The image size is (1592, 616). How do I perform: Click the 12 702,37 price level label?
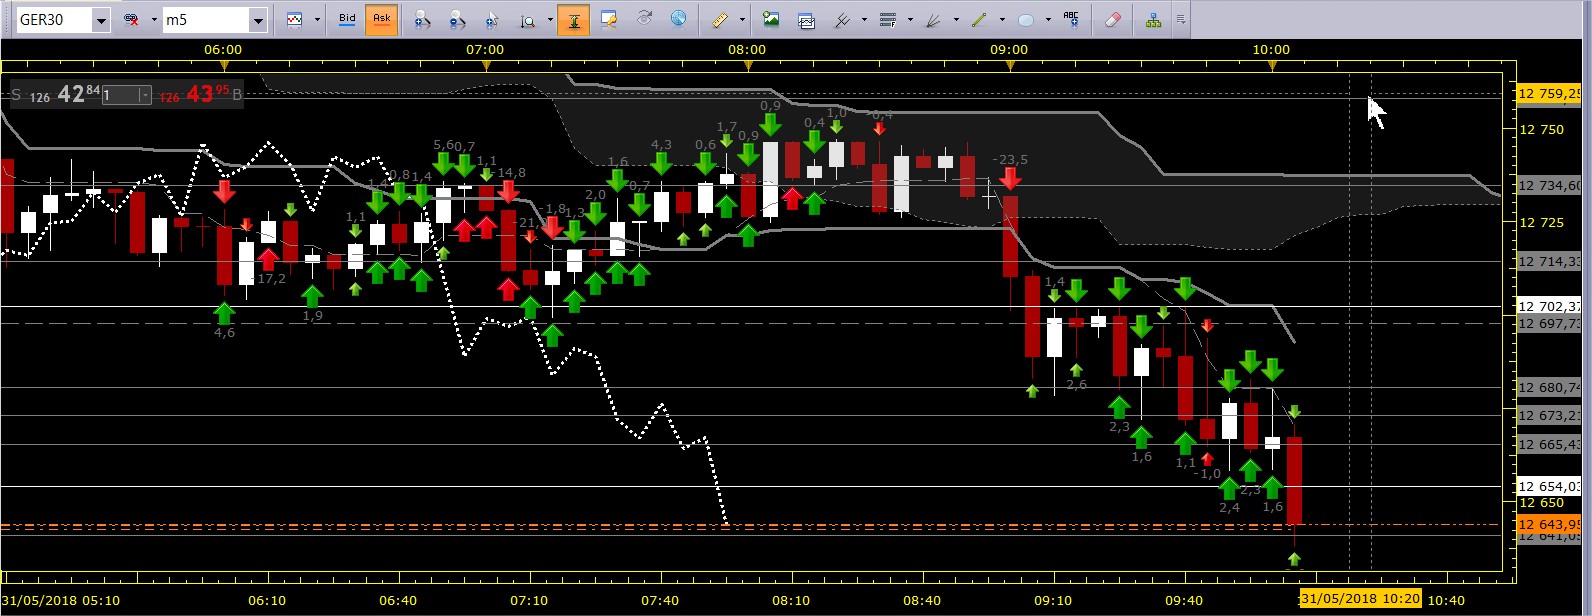(1549, 307)
